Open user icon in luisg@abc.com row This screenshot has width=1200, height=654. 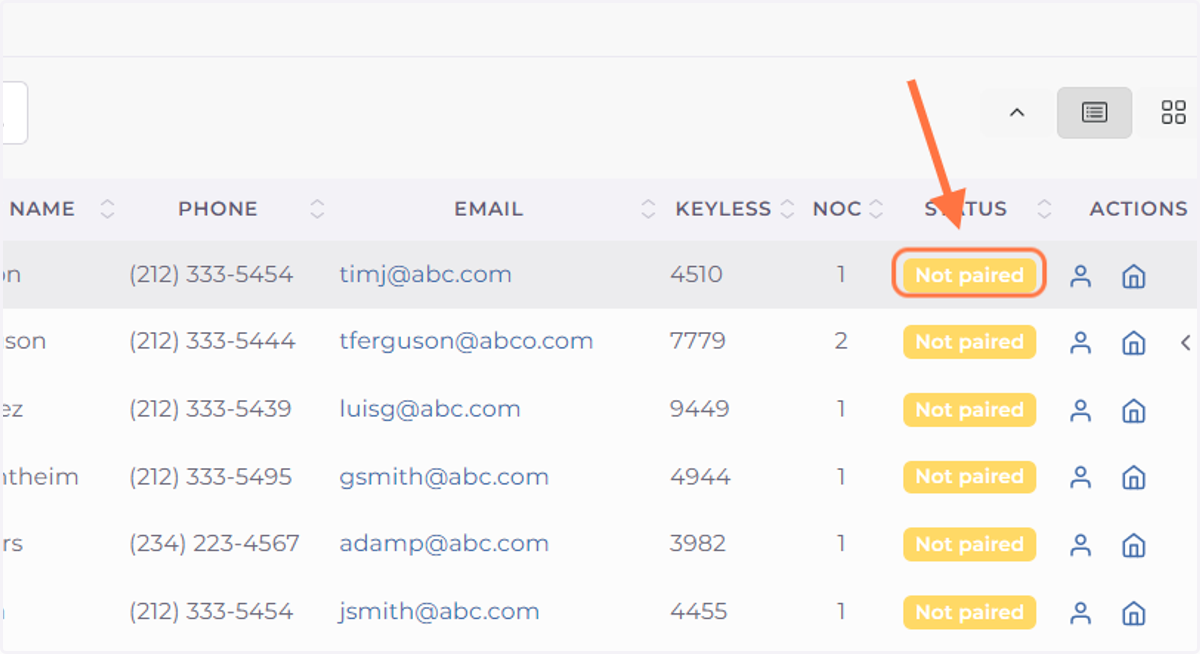click(x=1080, y=410)
